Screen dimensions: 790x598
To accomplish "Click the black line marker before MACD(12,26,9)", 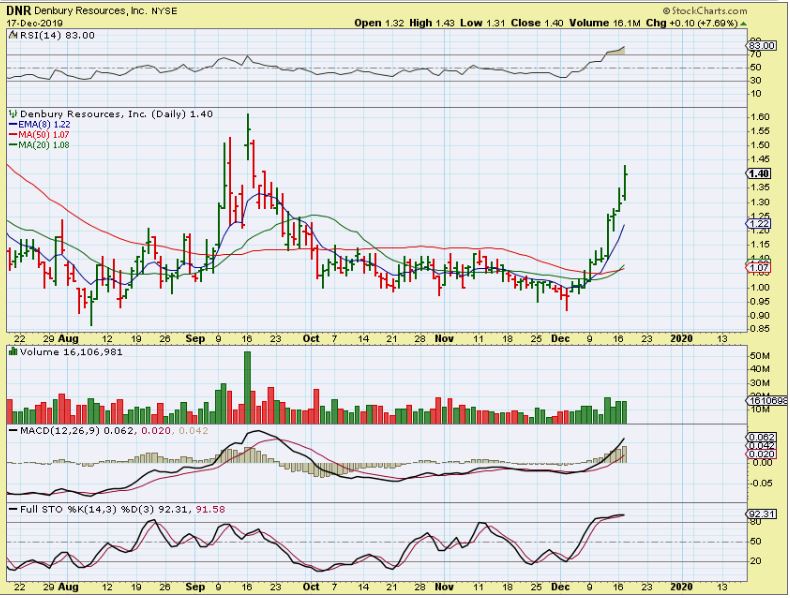I will tap(13, 431).
